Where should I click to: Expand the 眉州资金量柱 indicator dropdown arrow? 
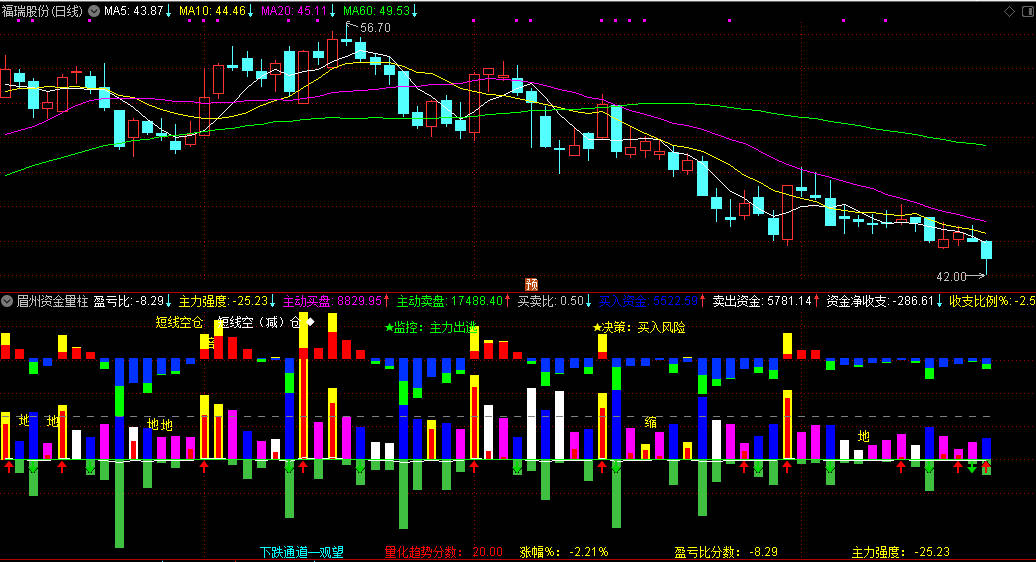coord(7,301)
